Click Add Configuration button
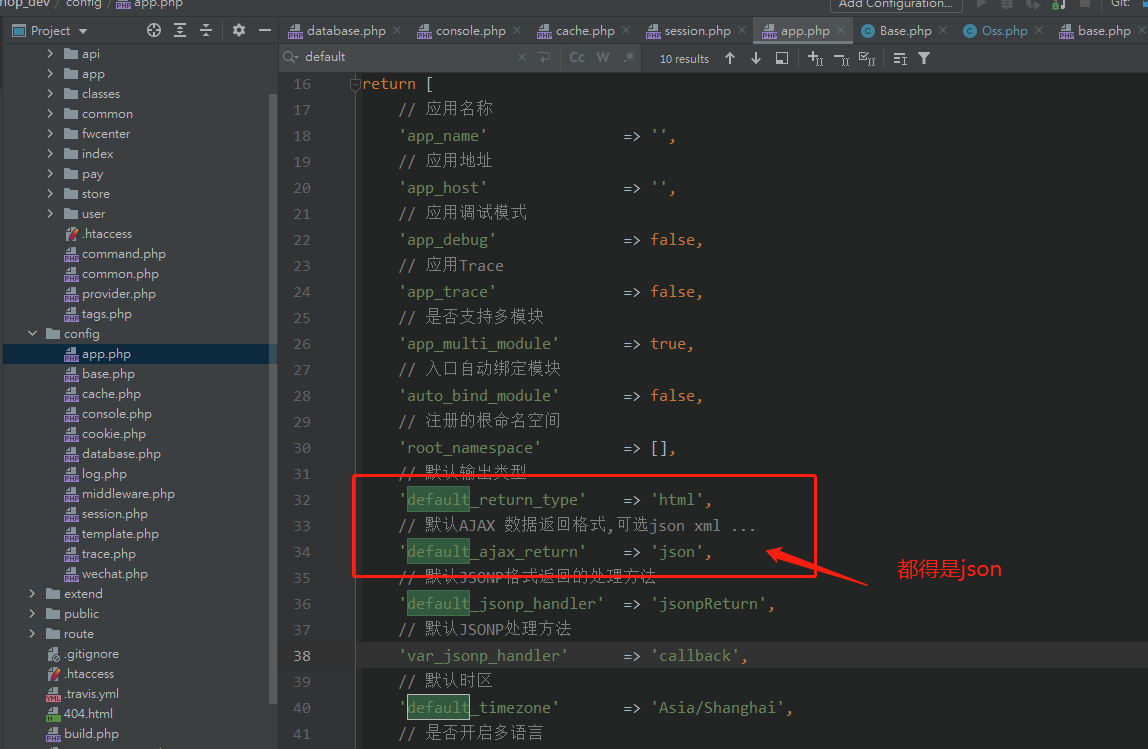This screenshot has width=1148, height=749. pyautogui.click(x=895, y=4)
